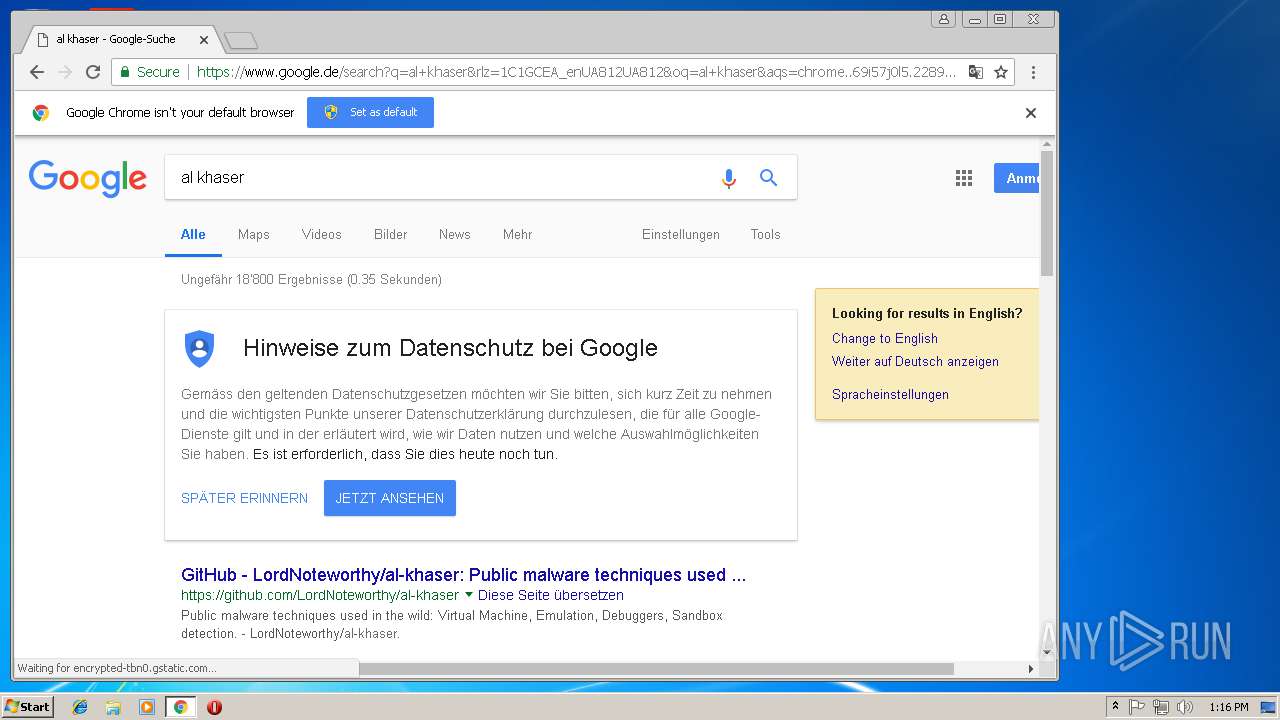
Task: Bookmark this page with the star icon
Action: (x=1000, y=72)
